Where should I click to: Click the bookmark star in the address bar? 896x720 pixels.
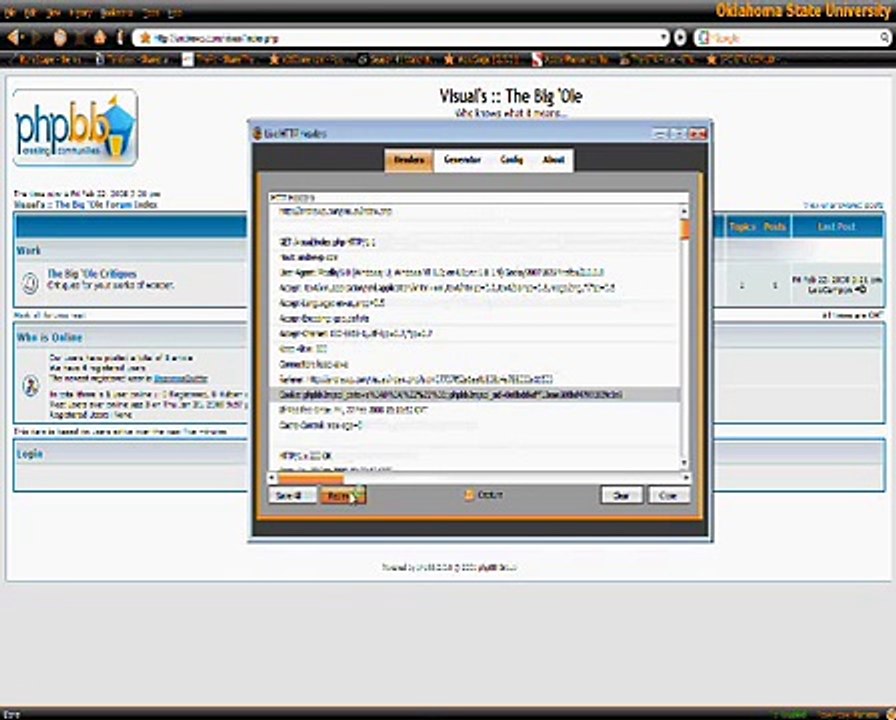(145, 38)
